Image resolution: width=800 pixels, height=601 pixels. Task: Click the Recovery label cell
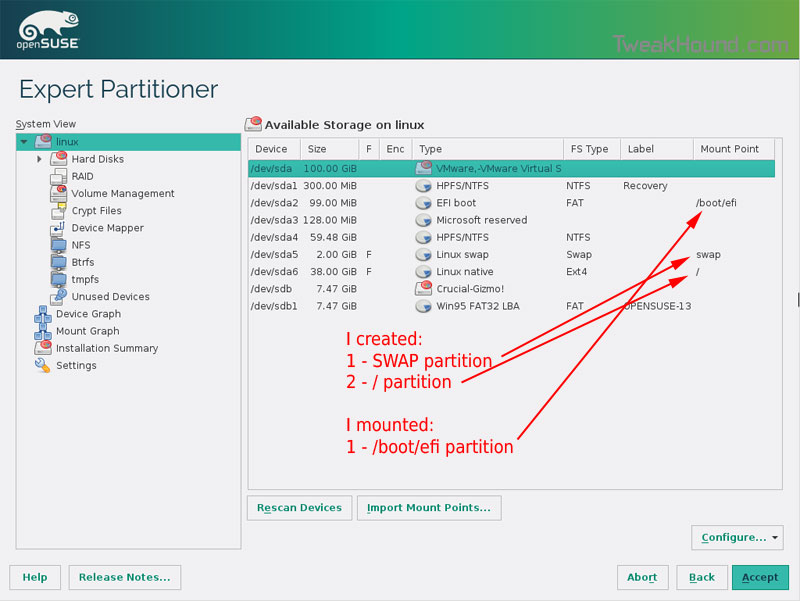(x=645, y=186)
